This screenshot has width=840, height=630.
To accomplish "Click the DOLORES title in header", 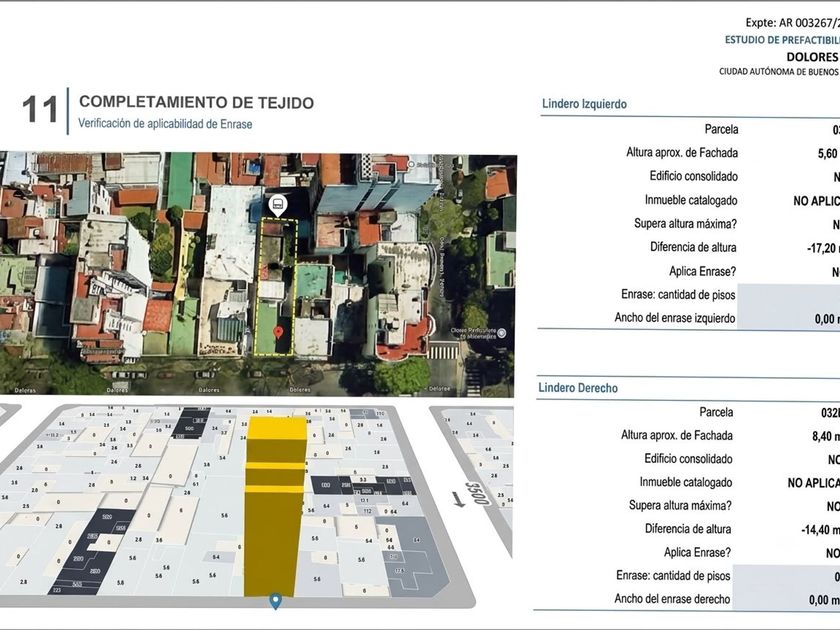I will click(x=812, y=57).
